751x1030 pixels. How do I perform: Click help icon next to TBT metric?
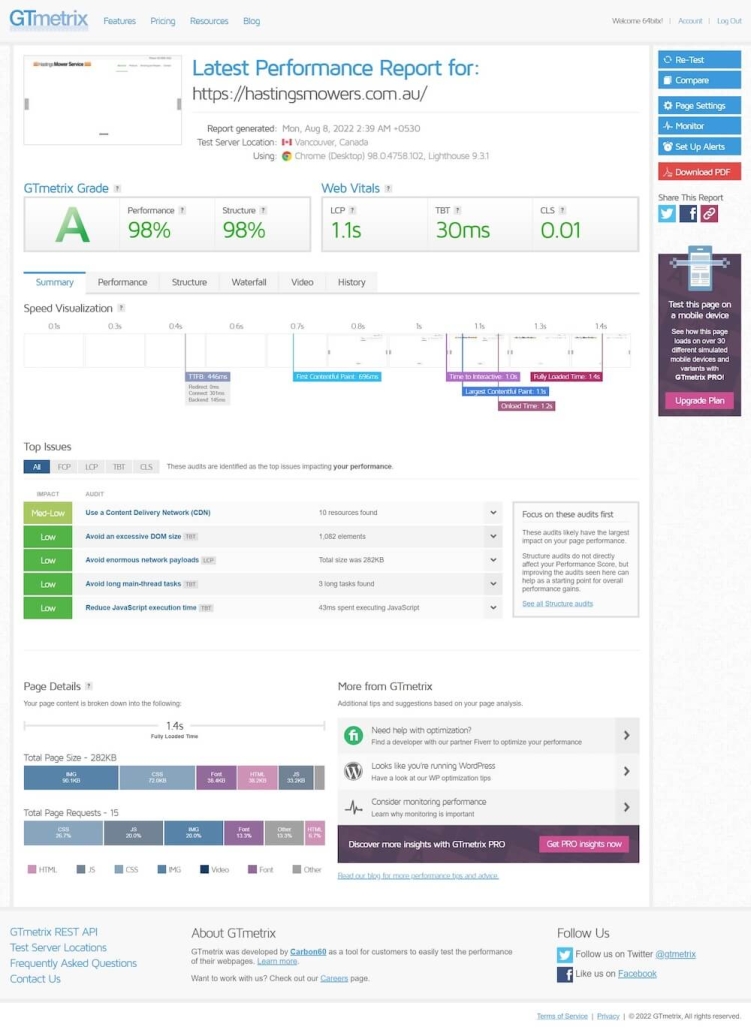(x=457, y=210)
